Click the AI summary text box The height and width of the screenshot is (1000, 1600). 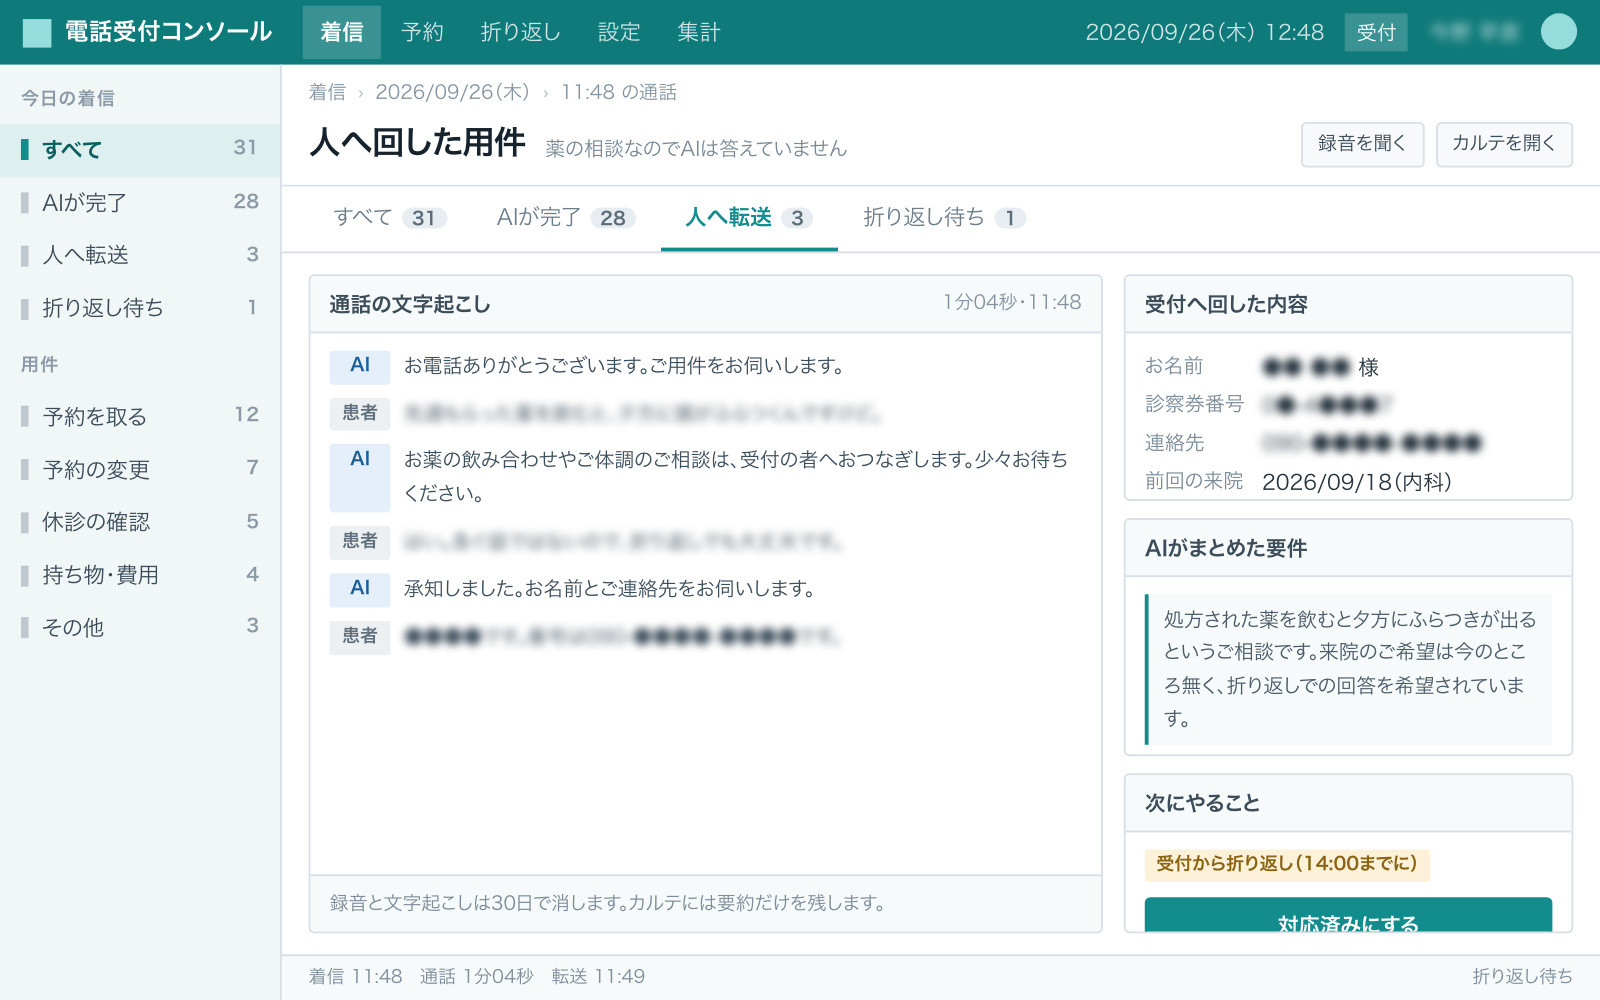point(1348,669)
